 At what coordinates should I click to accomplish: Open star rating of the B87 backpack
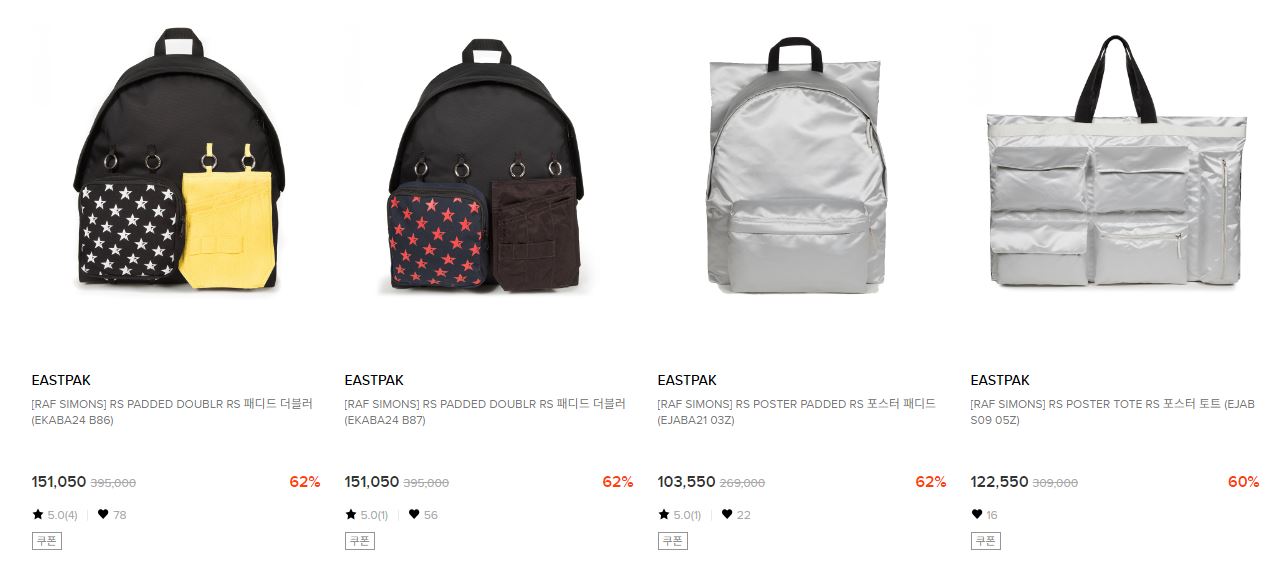click(368, 515)
